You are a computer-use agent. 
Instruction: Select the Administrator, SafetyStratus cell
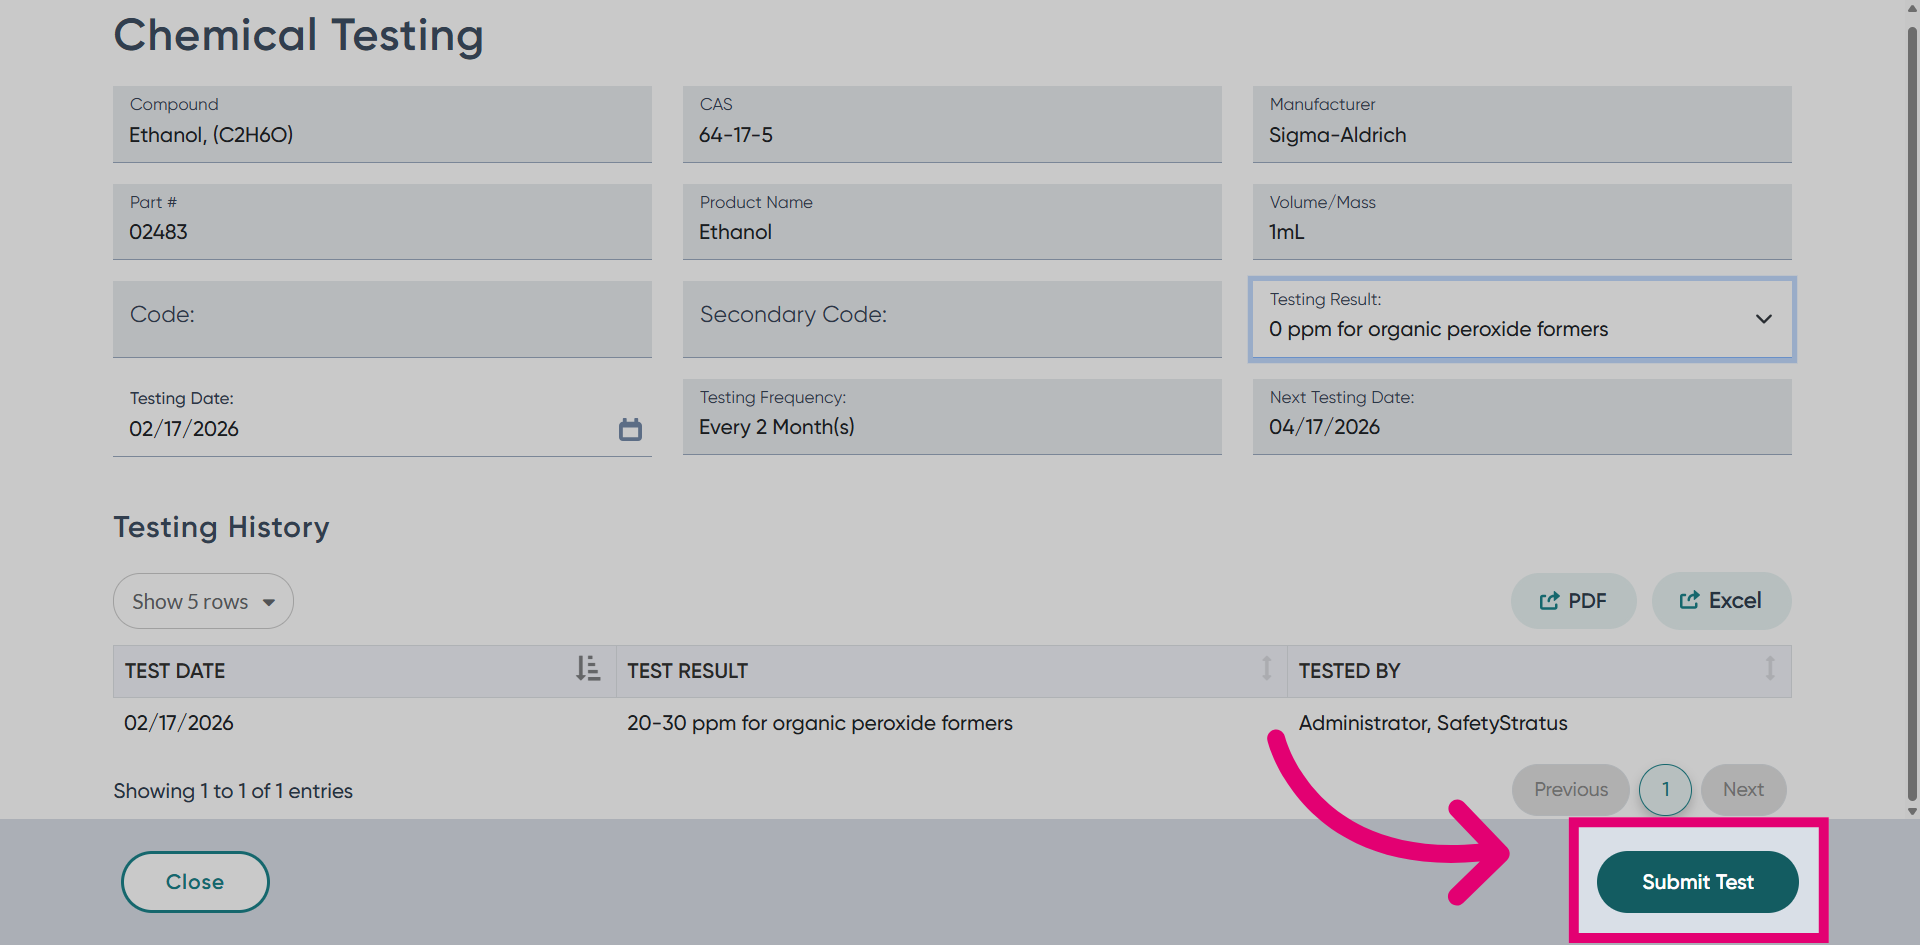1433,723
